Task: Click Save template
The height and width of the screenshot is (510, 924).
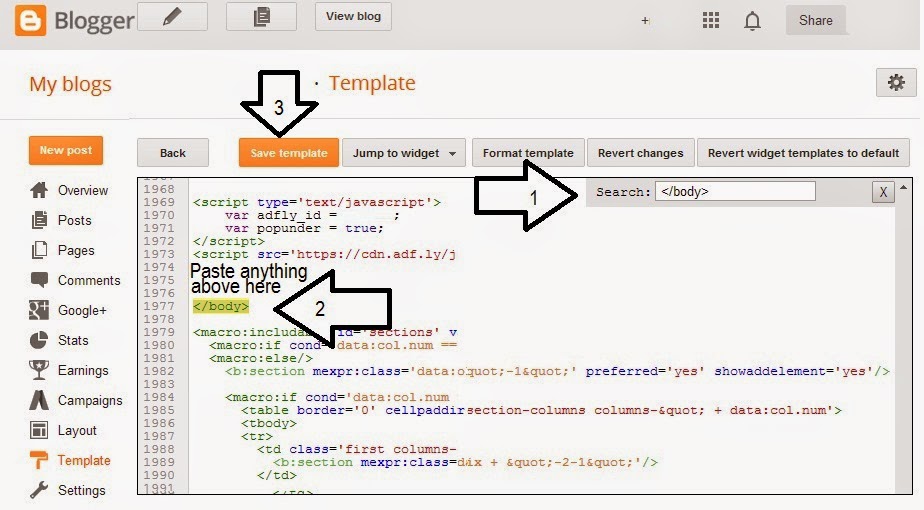Action: tap(289, 153)
